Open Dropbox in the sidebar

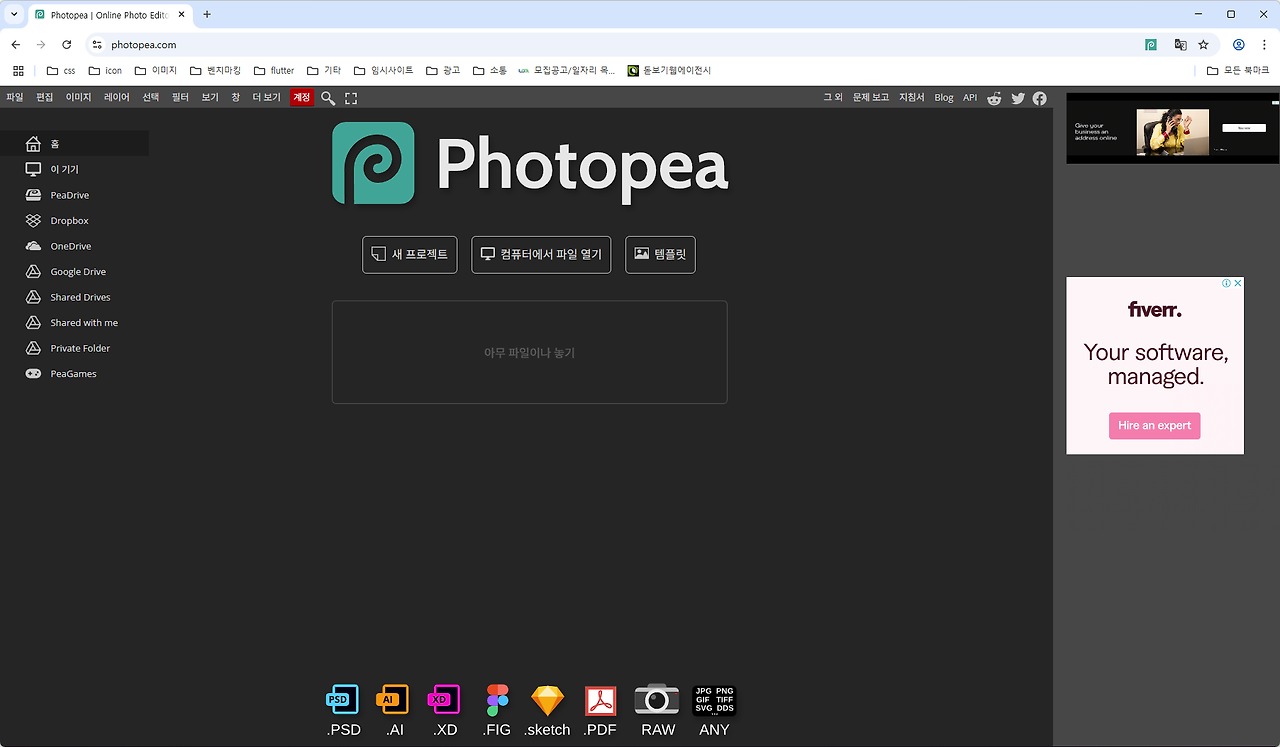tap(74, 221)
